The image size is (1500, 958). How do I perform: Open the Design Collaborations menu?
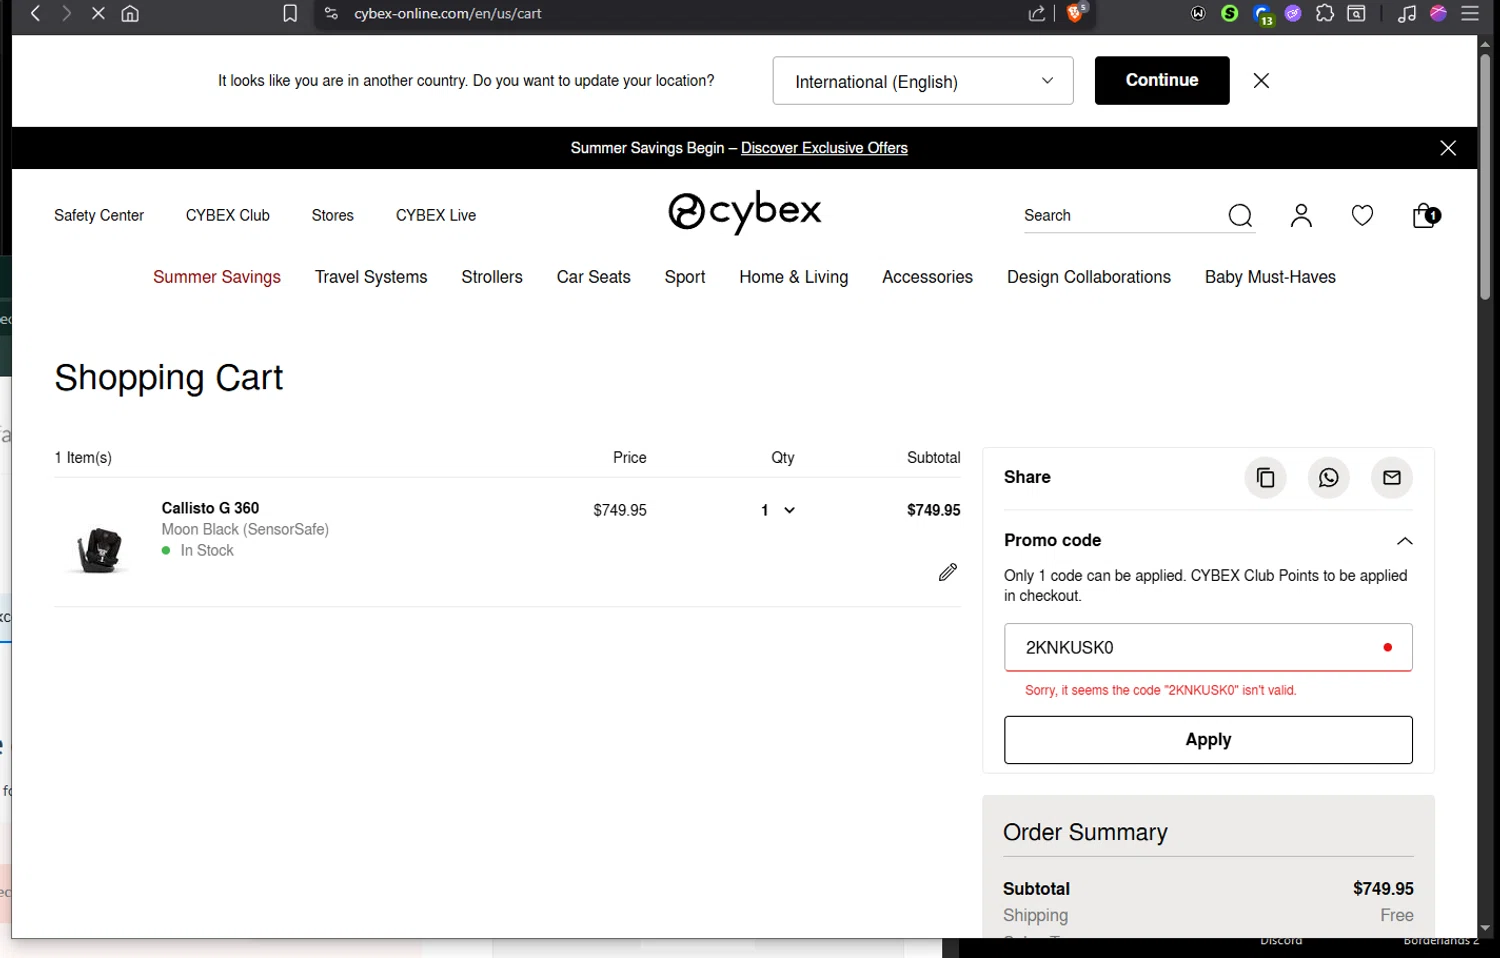coord(1089,277)
